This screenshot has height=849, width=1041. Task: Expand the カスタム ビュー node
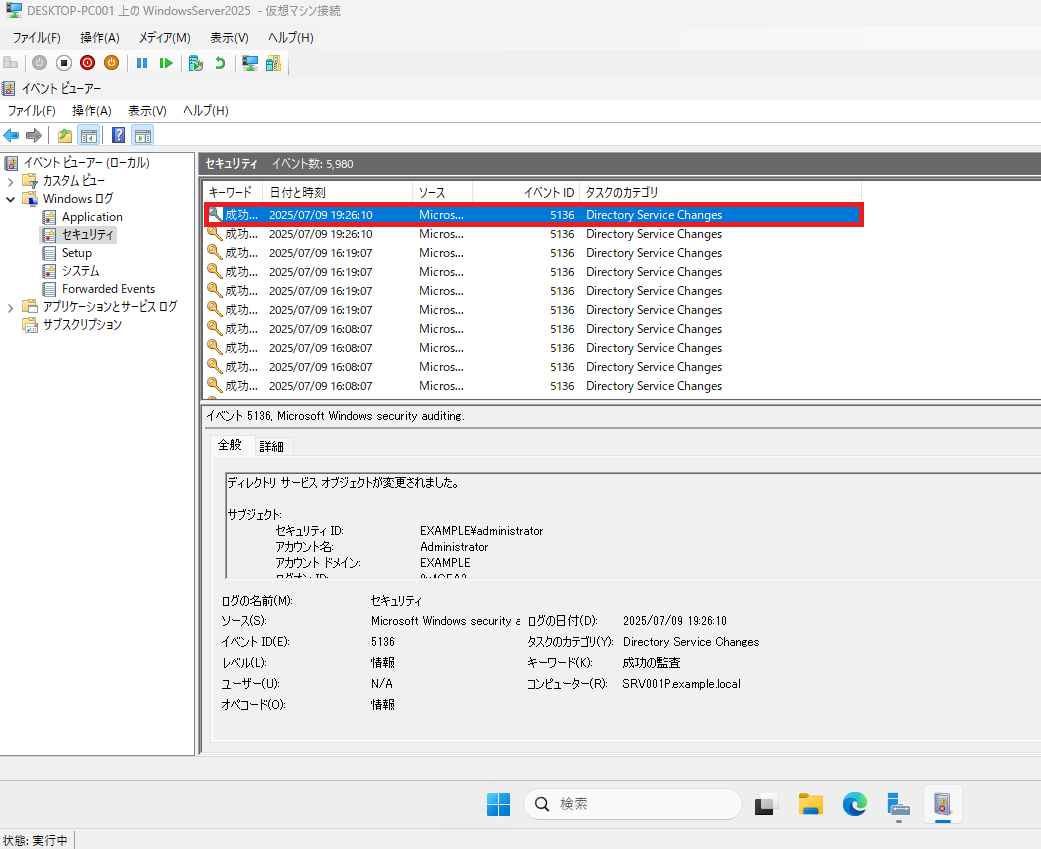tap(10, 181)
